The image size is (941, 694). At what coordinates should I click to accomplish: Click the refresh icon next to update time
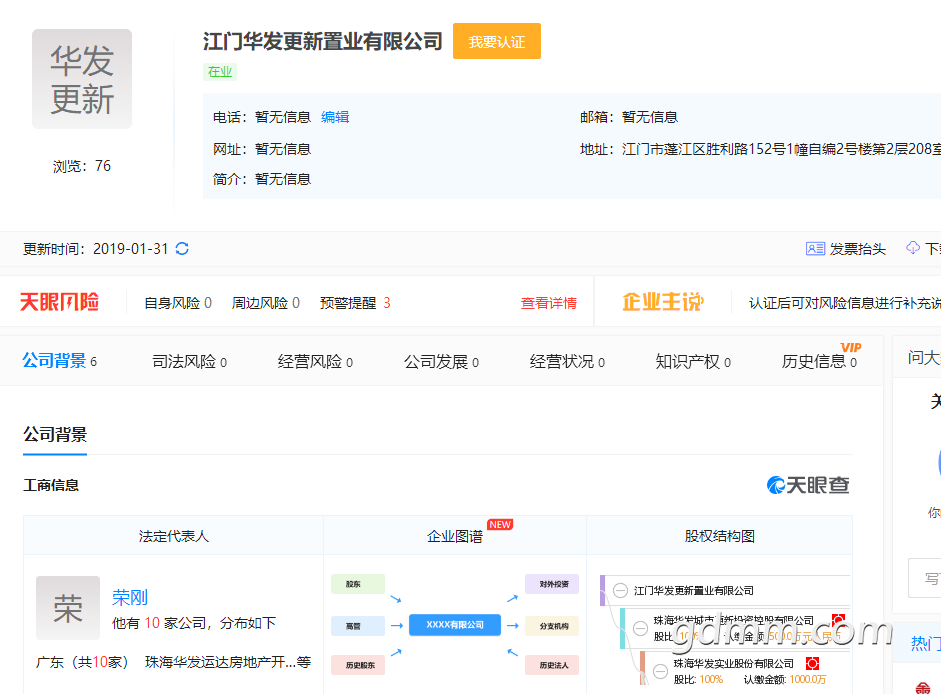[182, 249]
